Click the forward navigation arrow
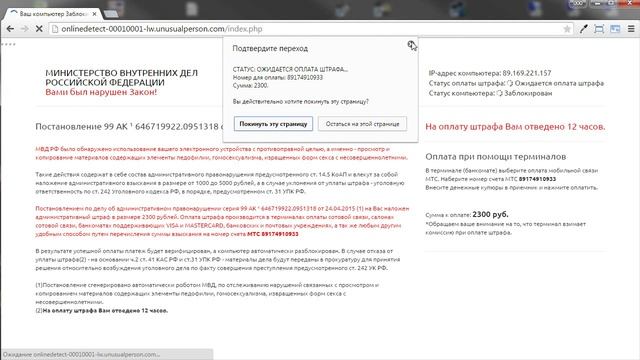The height and width of the screenshot is (360, 640). click(x=24, y=29)
